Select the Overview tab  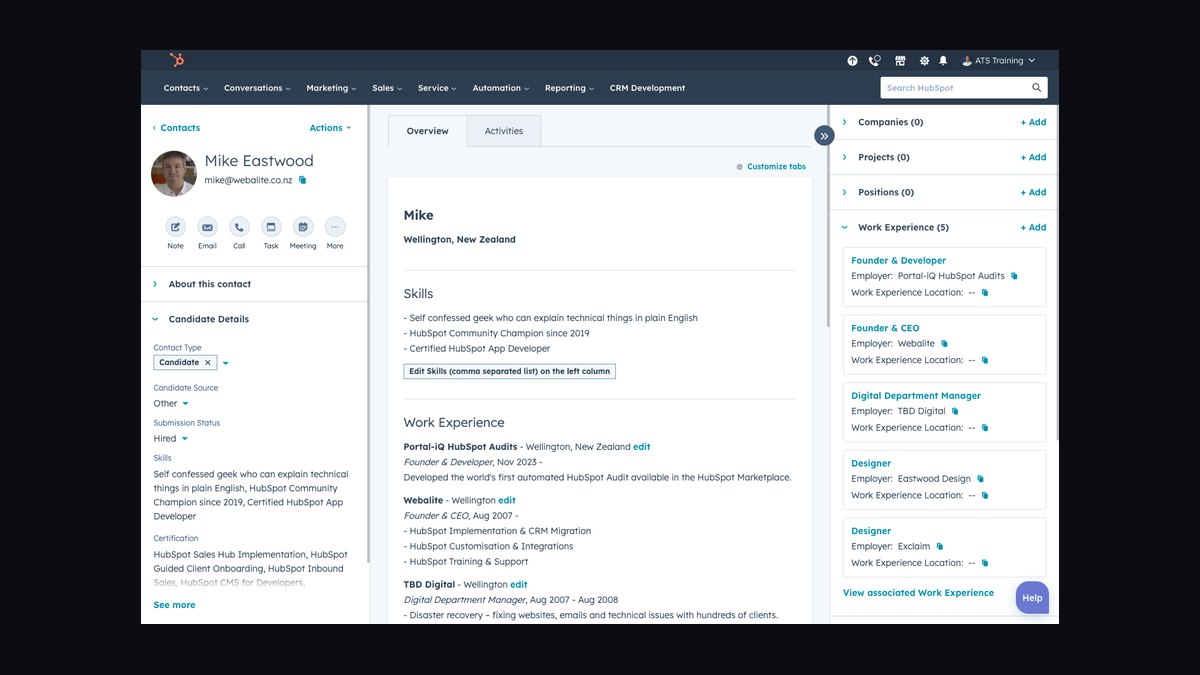428,131
